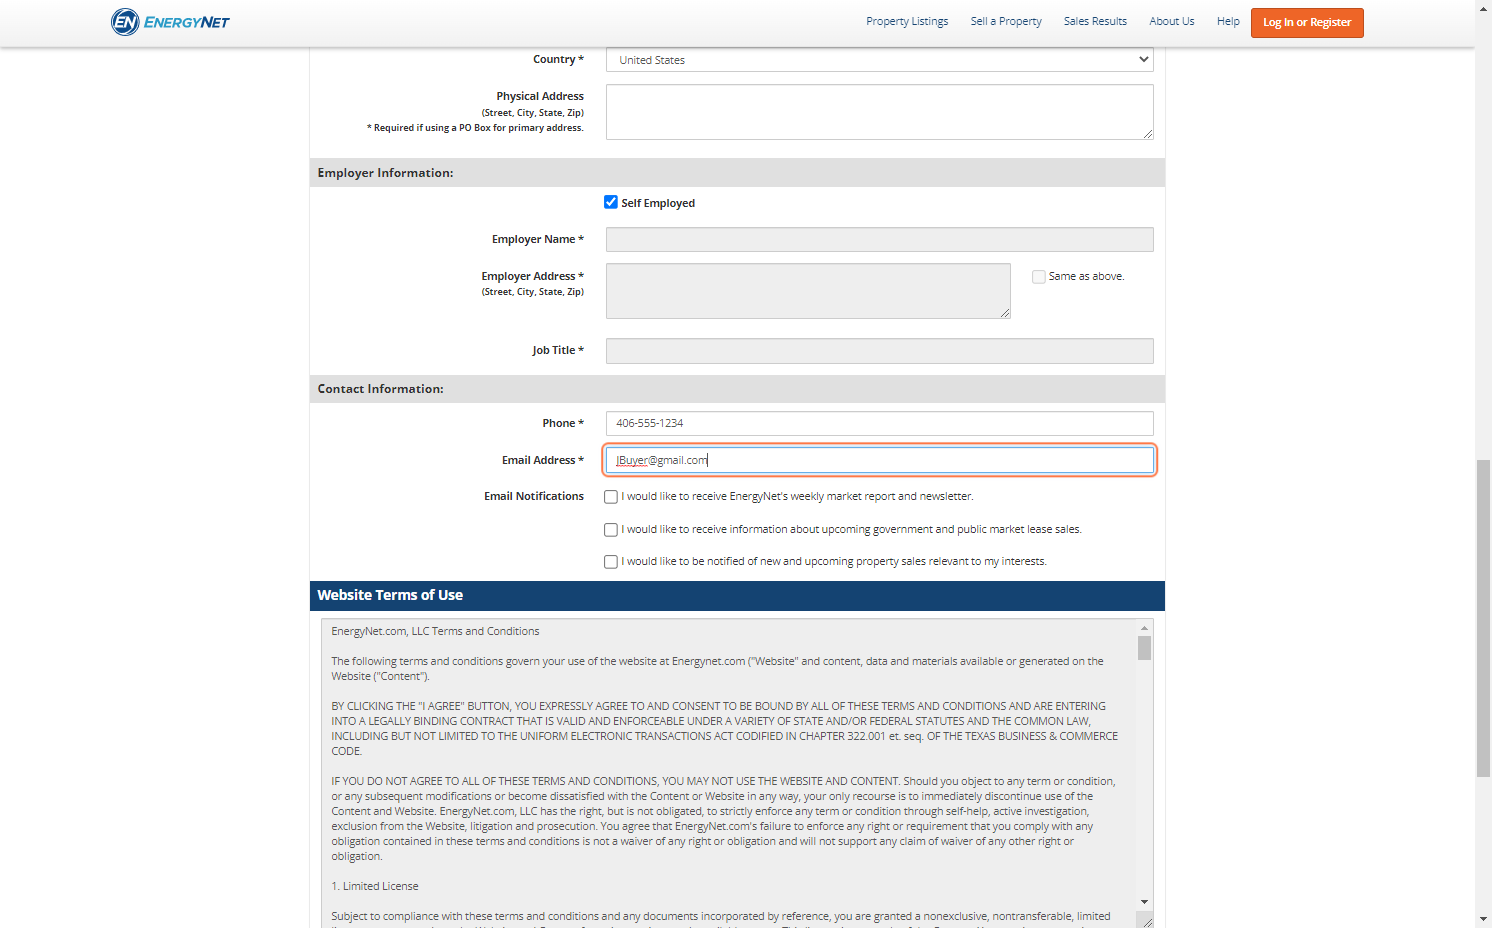The image size is (1492, 928).
Task: Check new property sales notification checkbox
Action: [611, 562]
